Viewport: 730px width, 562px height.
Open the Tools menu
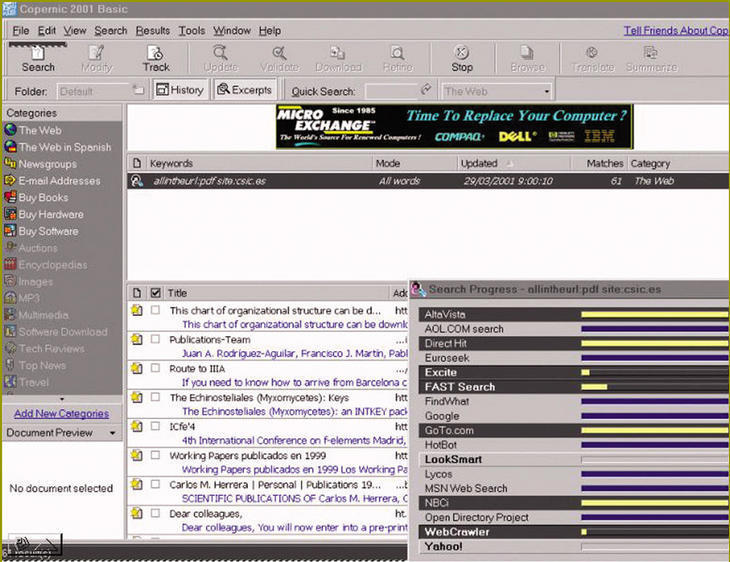click(x=191, y=31)
